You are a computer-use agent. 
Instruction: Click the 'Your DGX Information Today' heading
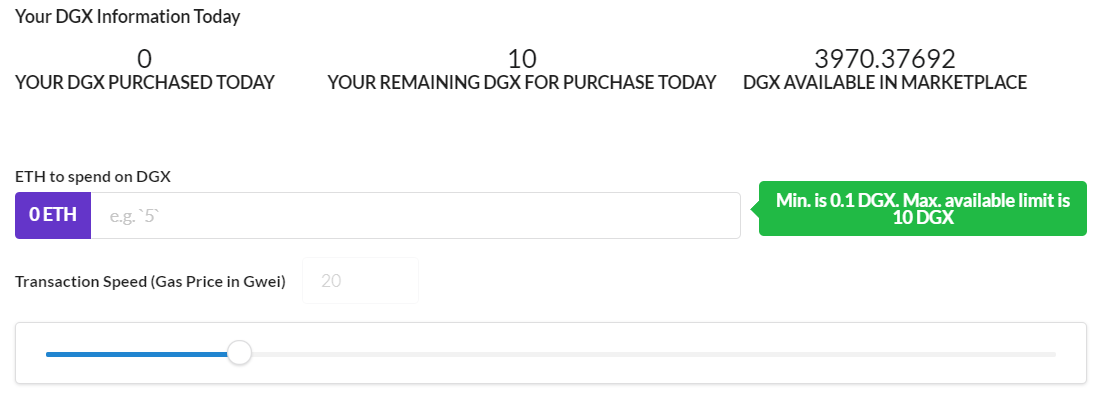[127, 17]
